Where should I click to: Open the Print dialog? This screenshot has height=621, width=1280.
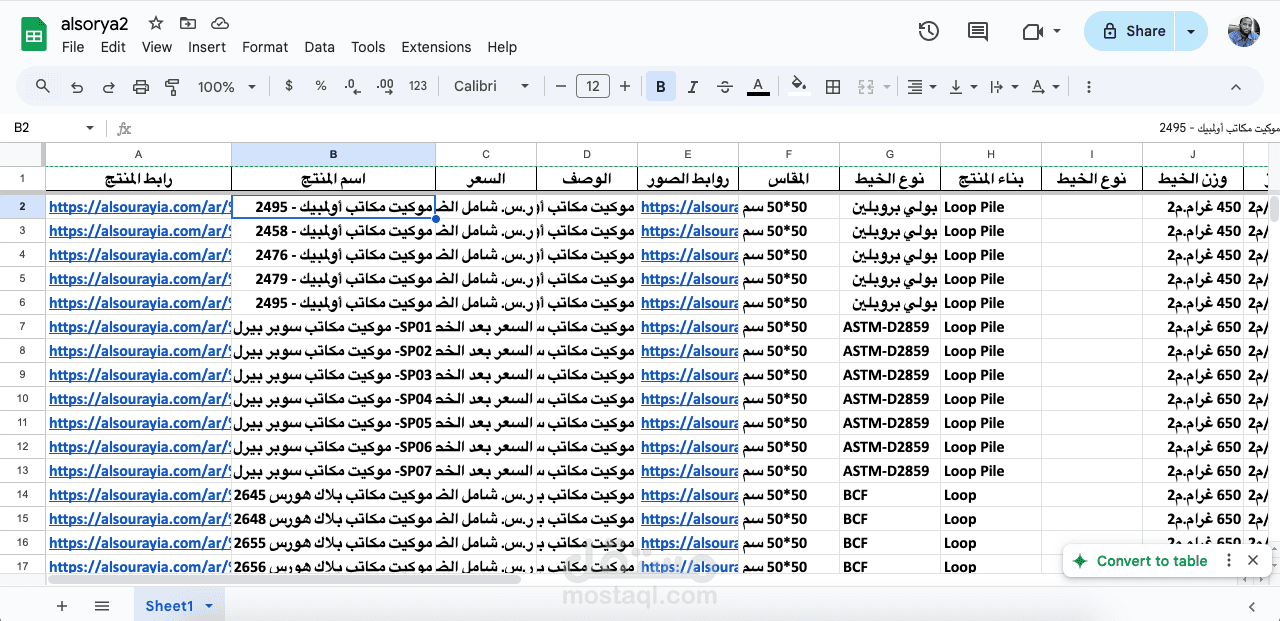pos(139,86)
